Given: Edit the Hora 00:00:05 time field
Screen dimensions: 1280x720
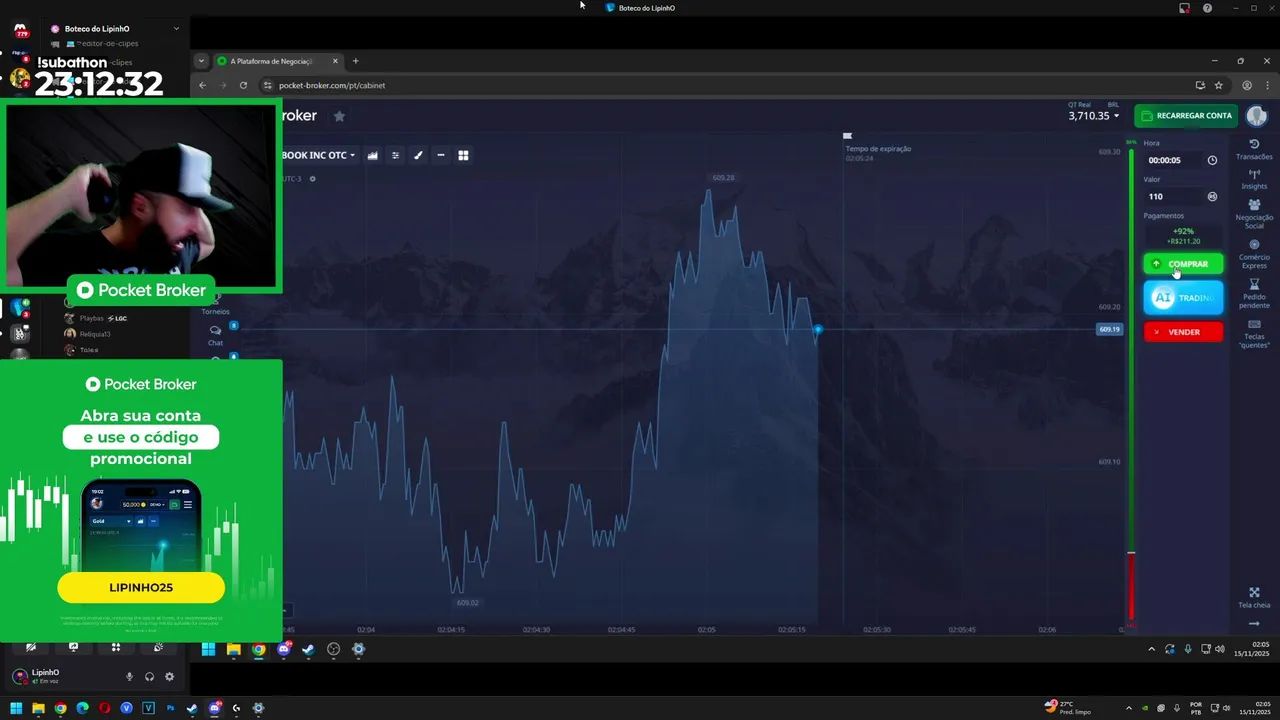Looking at the screenshot, I should click(x=1173, y=160).
